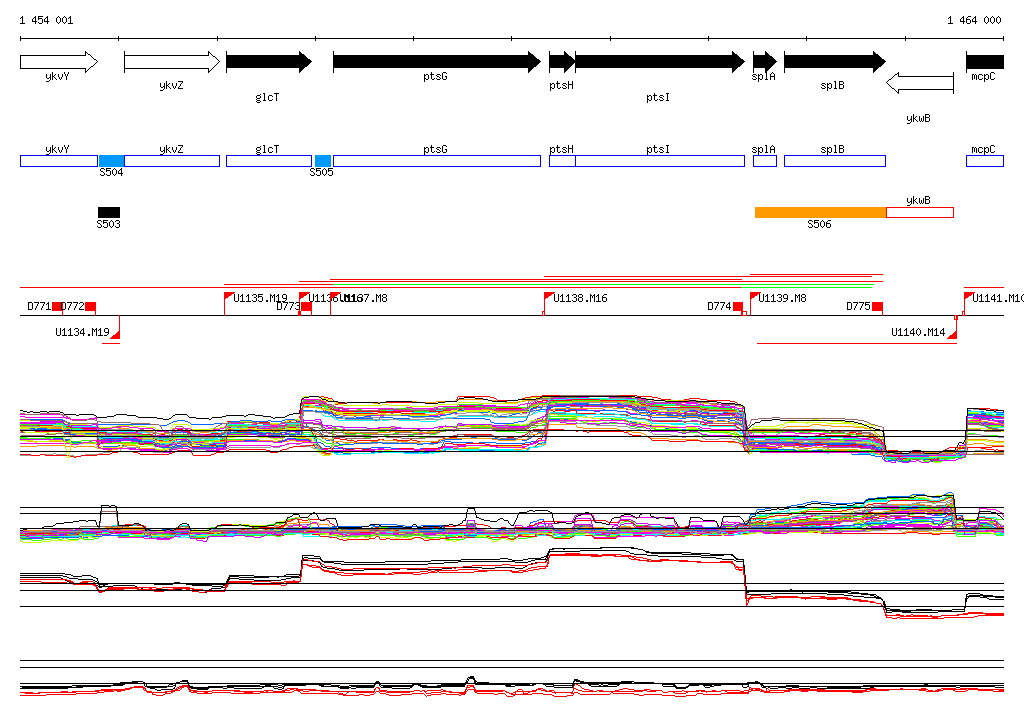Select the ptsI gene arrow
The height and width of the screenshot is (714, 1024).
coord(659,62)
